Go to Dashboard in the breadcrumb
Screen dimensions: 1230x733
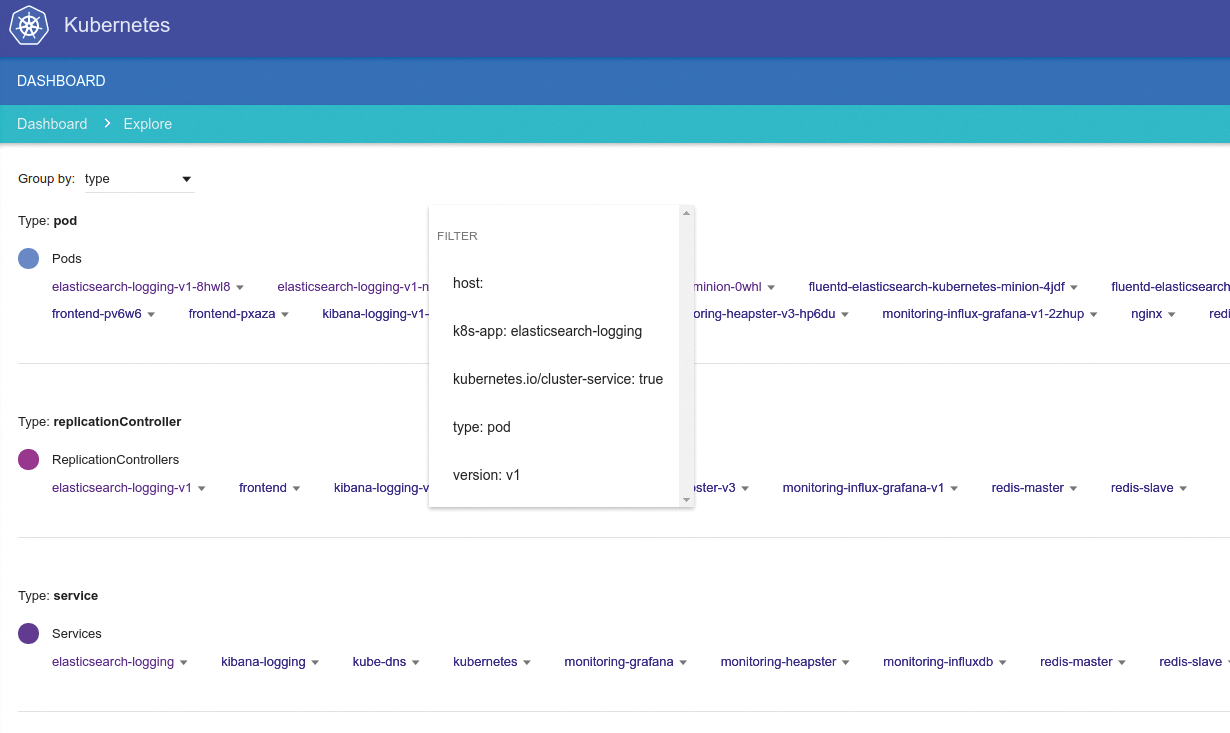point(52,124)
